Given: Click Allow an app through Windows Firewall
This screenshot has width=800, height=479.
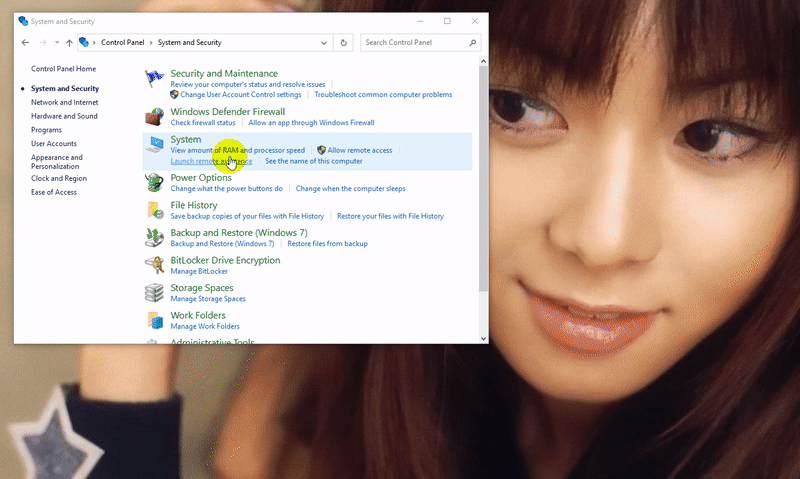Looking at the screenshot, I should [x=311, y=122].
